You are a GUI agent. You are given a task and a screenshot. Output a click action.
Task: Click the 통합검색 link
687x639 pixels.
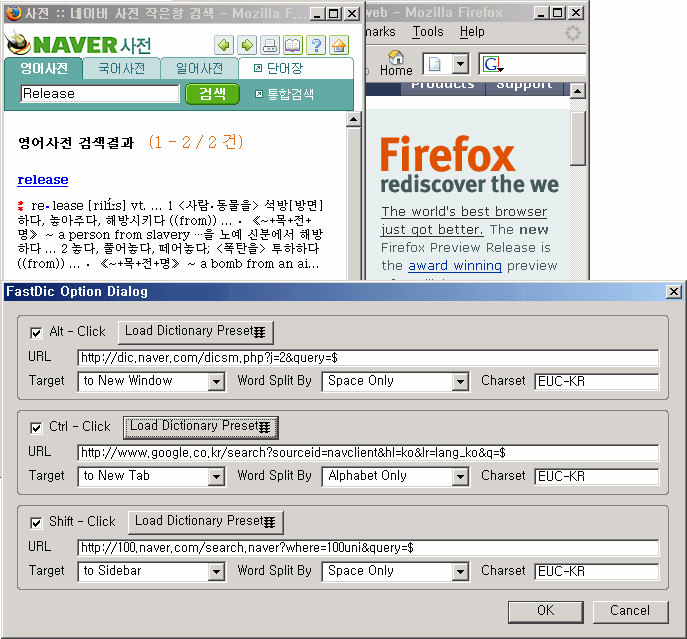pyautogui.click(x=284, y=94)
